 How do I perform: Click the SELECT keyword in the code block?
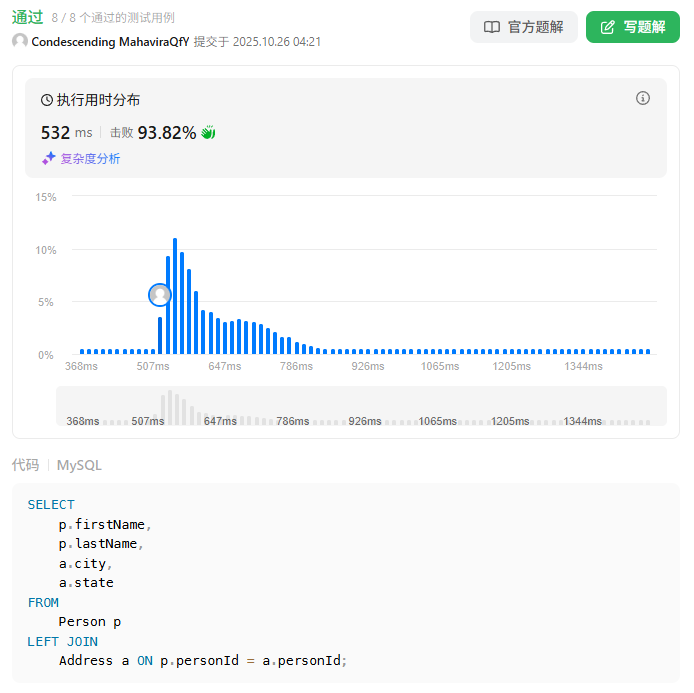51,505
